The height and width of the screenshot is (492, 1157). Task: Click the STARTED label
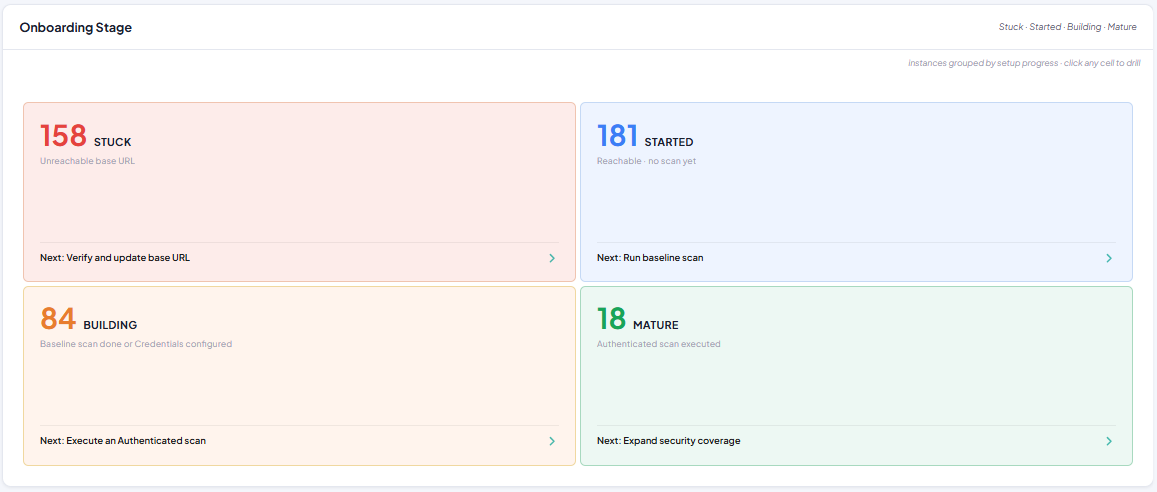click(669, 142)
